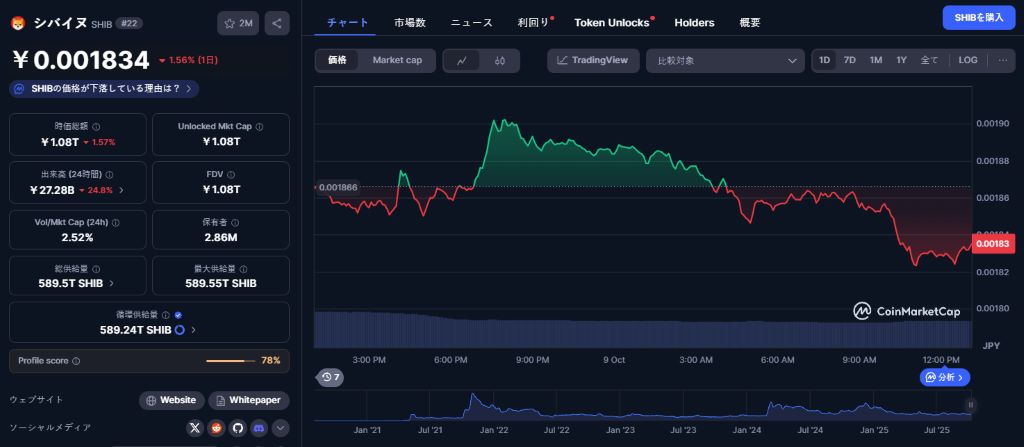Screen dimensions: 1024x447
Task: Open the 市場数 tab
Action: click(x=410, y=22)
